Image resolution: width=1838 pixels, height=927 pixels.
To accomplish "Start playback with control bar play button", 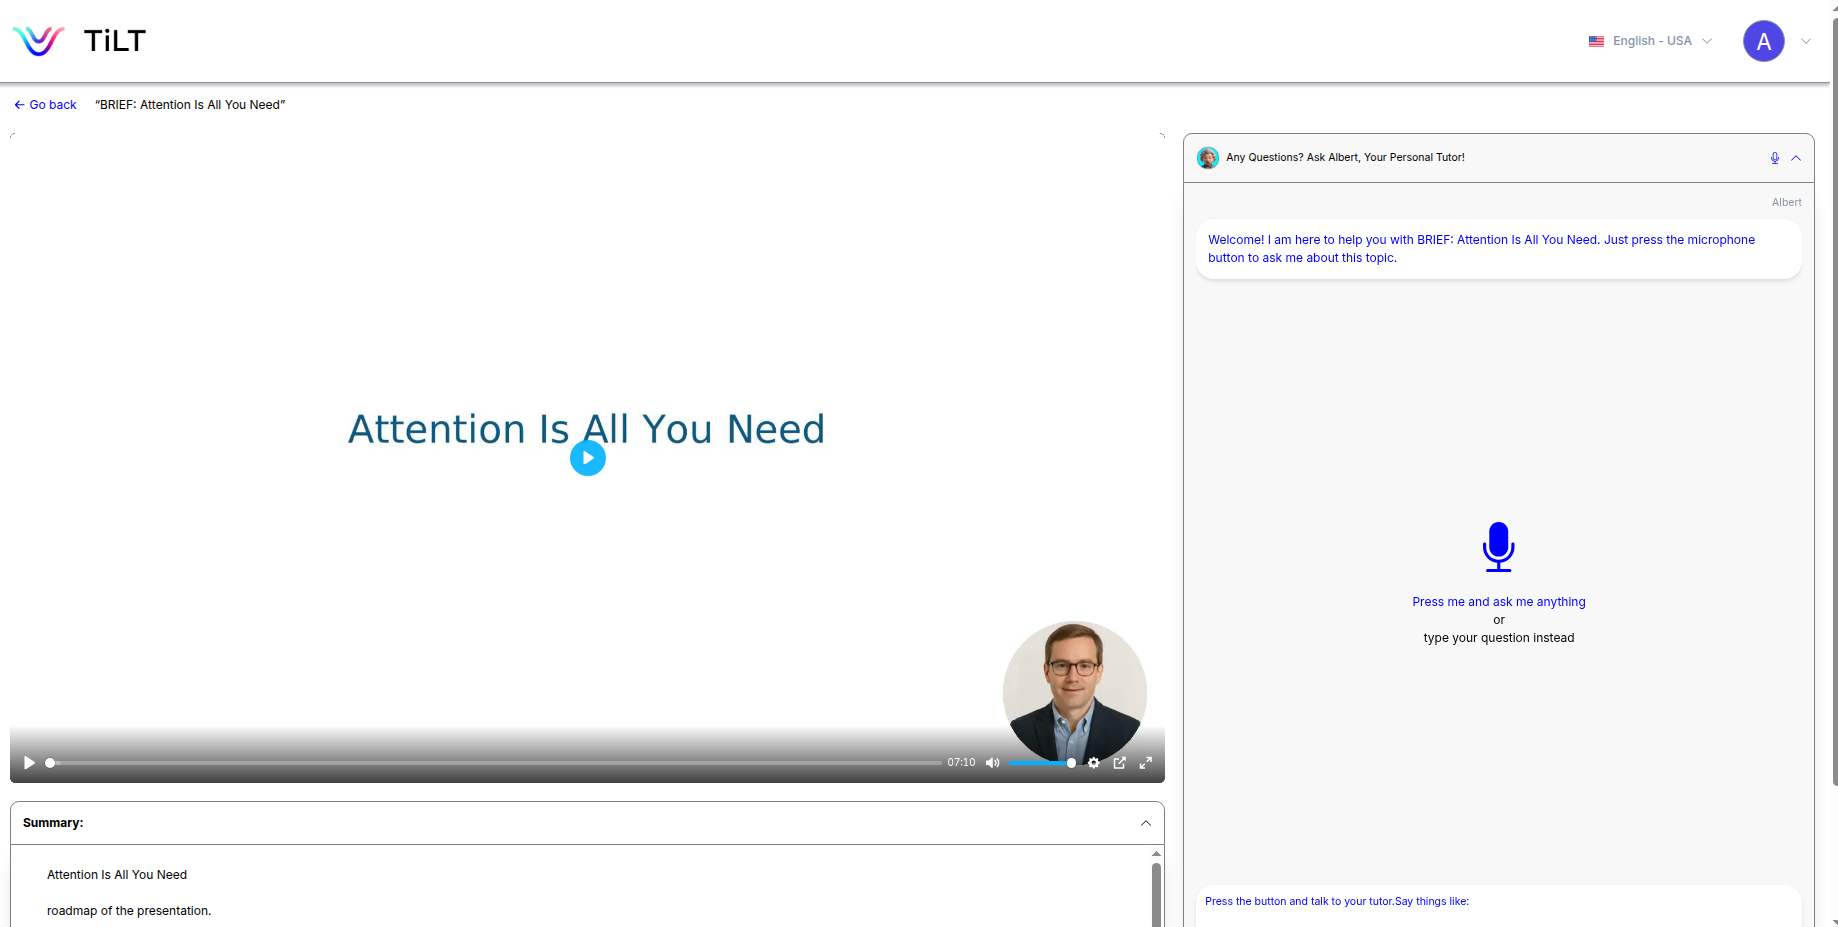I will click(29, 763).
